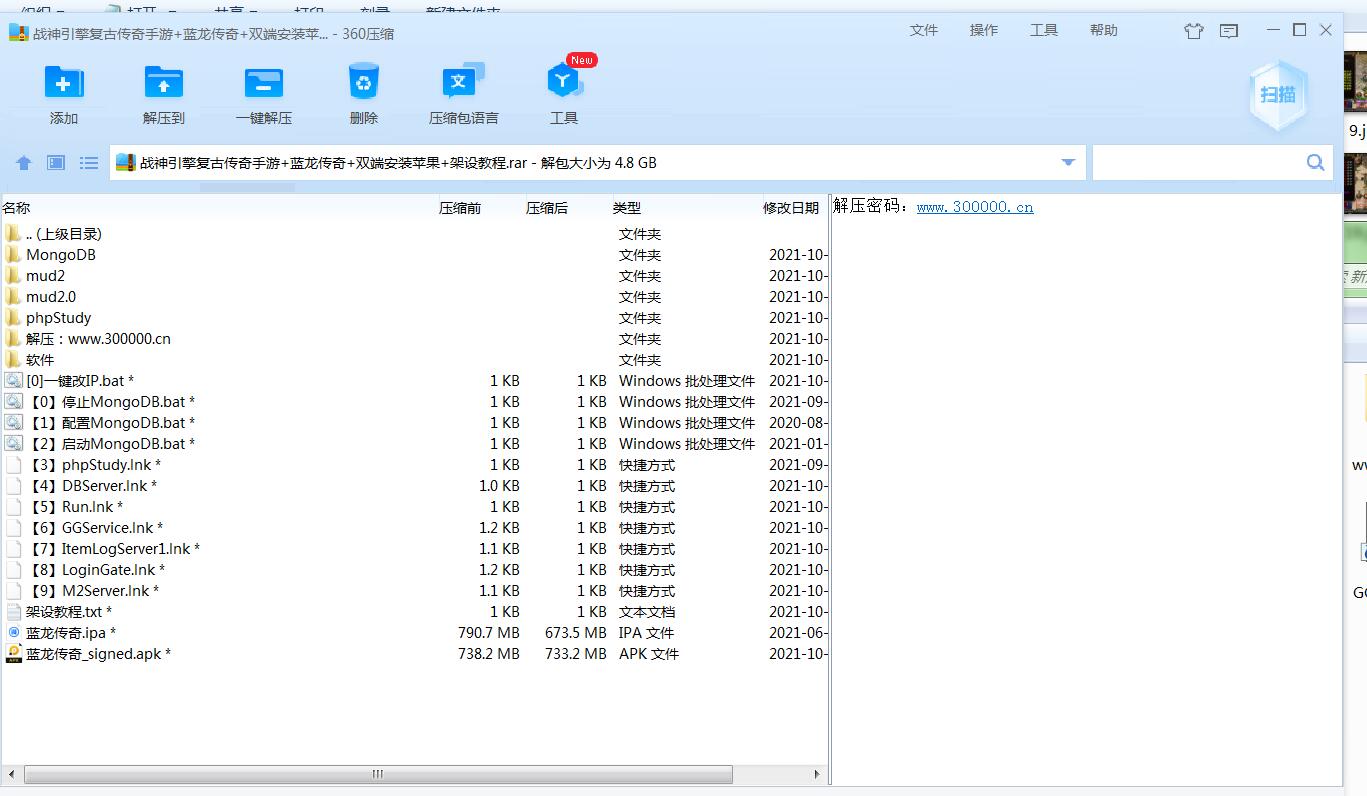1367x796 pixels.
Task: Sort the file list by 名称 column header
Action: tap(16, 208)
